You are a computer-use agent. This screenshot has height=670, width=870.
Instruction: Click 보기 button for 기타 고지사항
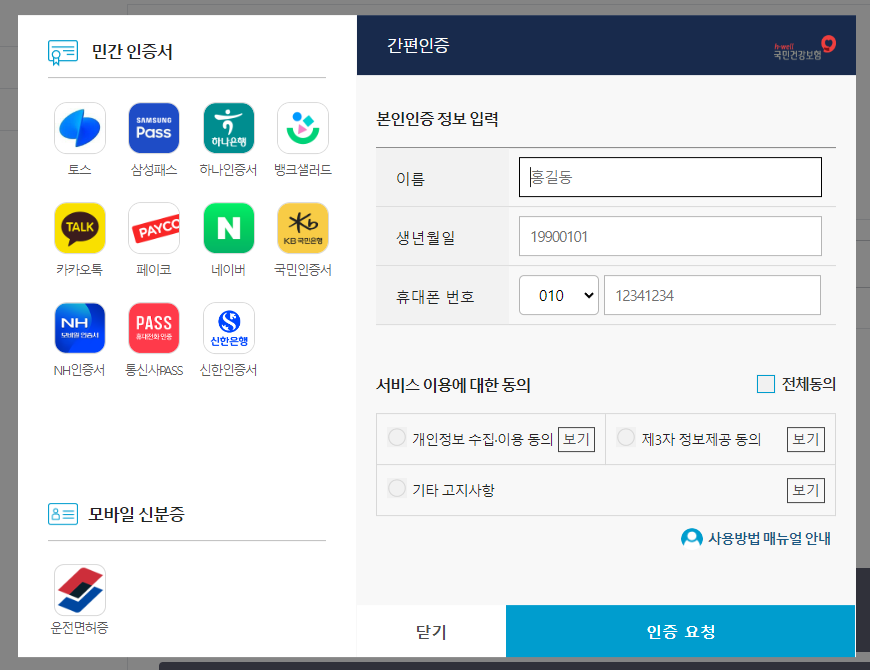[806, 490]
